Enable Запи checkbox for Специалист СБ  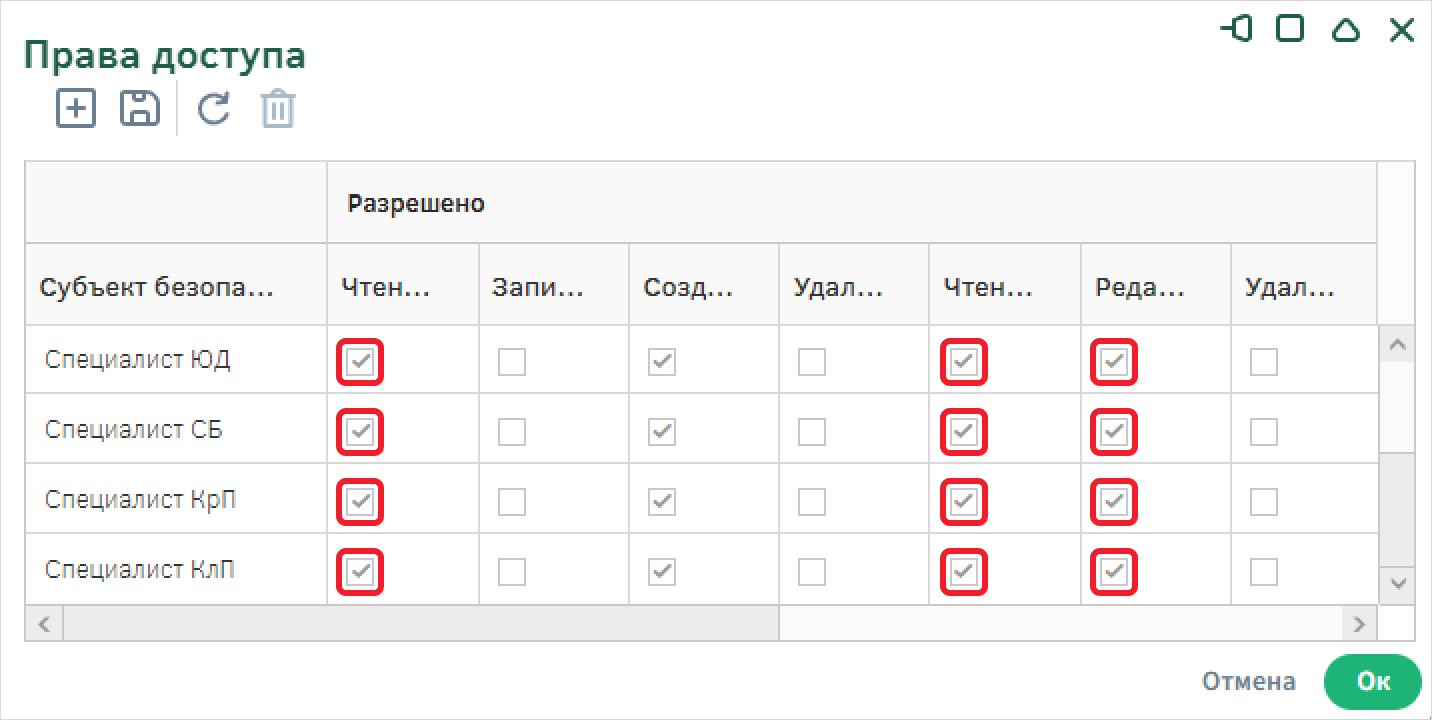(x=511, y=431)
